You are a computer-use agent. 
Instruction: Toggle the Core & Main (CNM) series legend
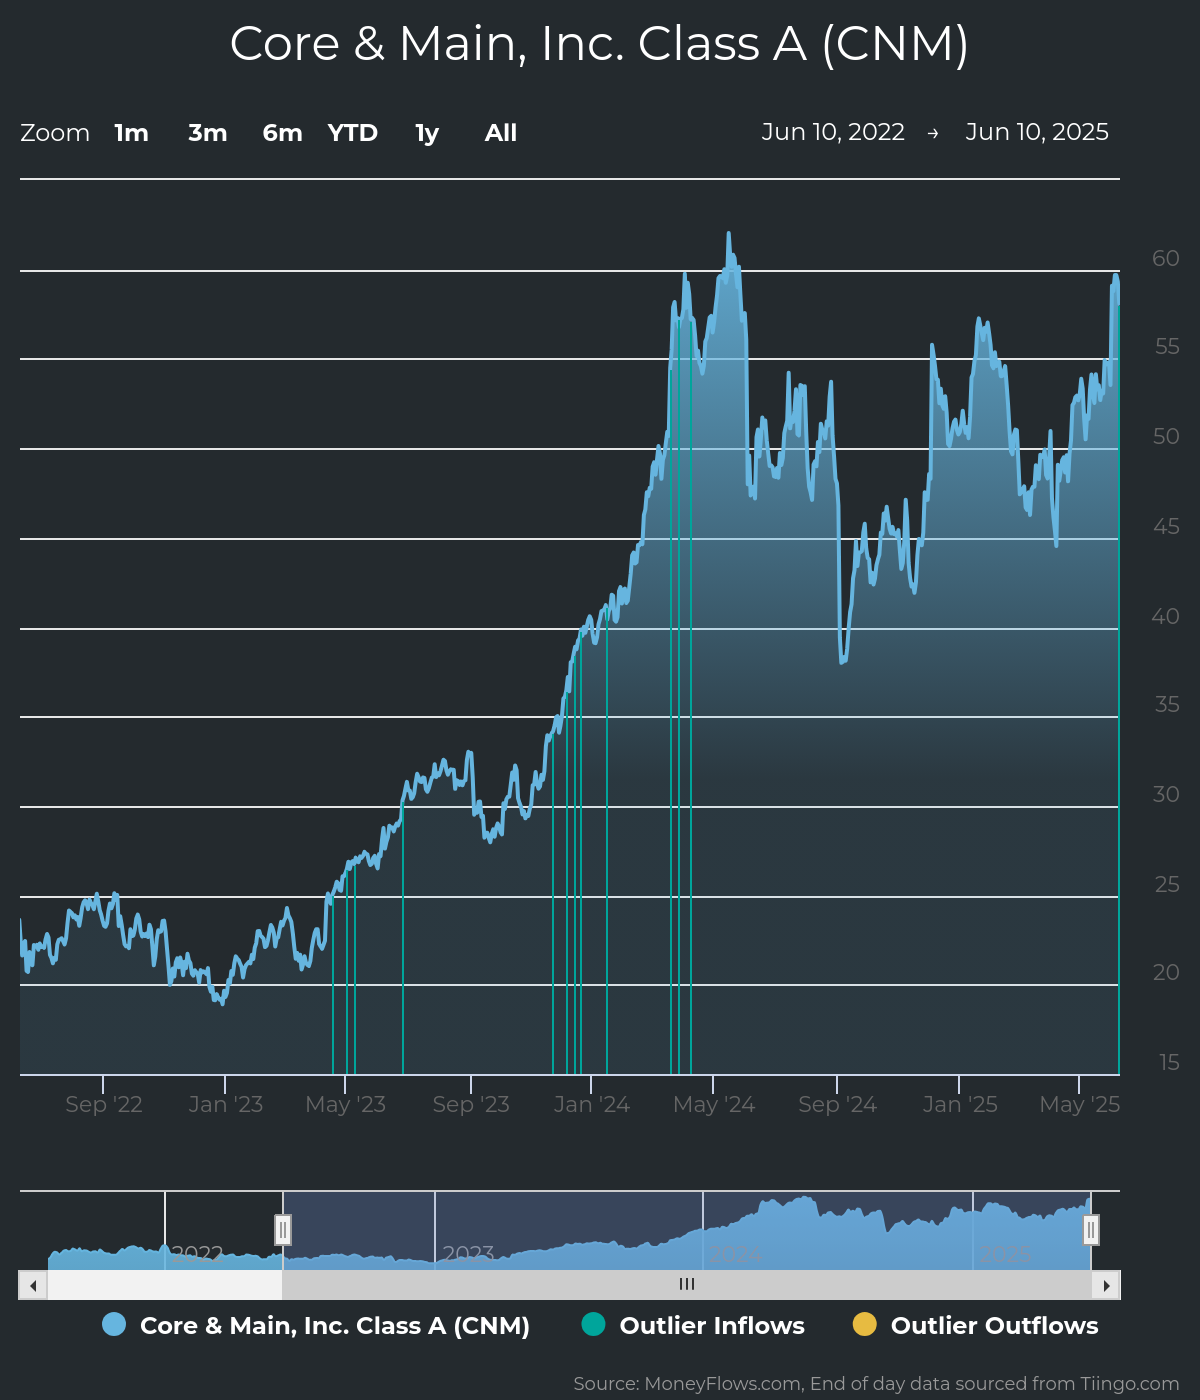pos(316,1325)
